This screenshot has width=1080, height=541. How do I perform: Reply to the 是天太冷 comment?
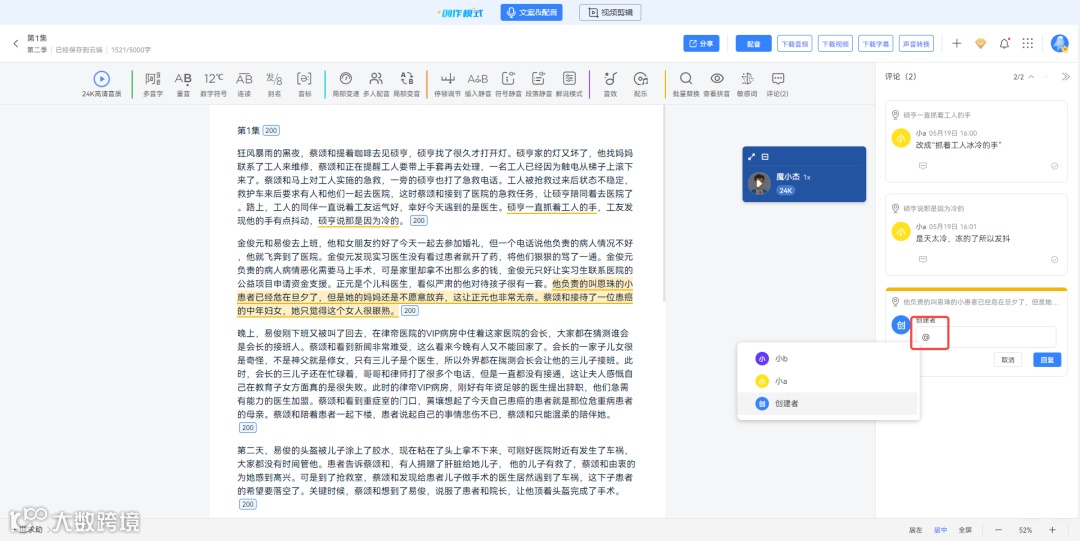[x=923, y=259]
